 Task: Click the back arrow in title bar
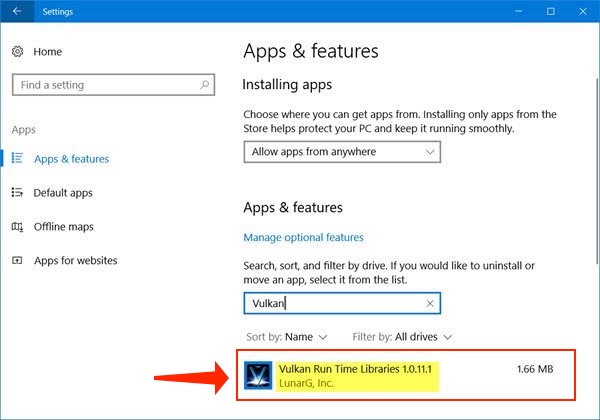[16, 11]
